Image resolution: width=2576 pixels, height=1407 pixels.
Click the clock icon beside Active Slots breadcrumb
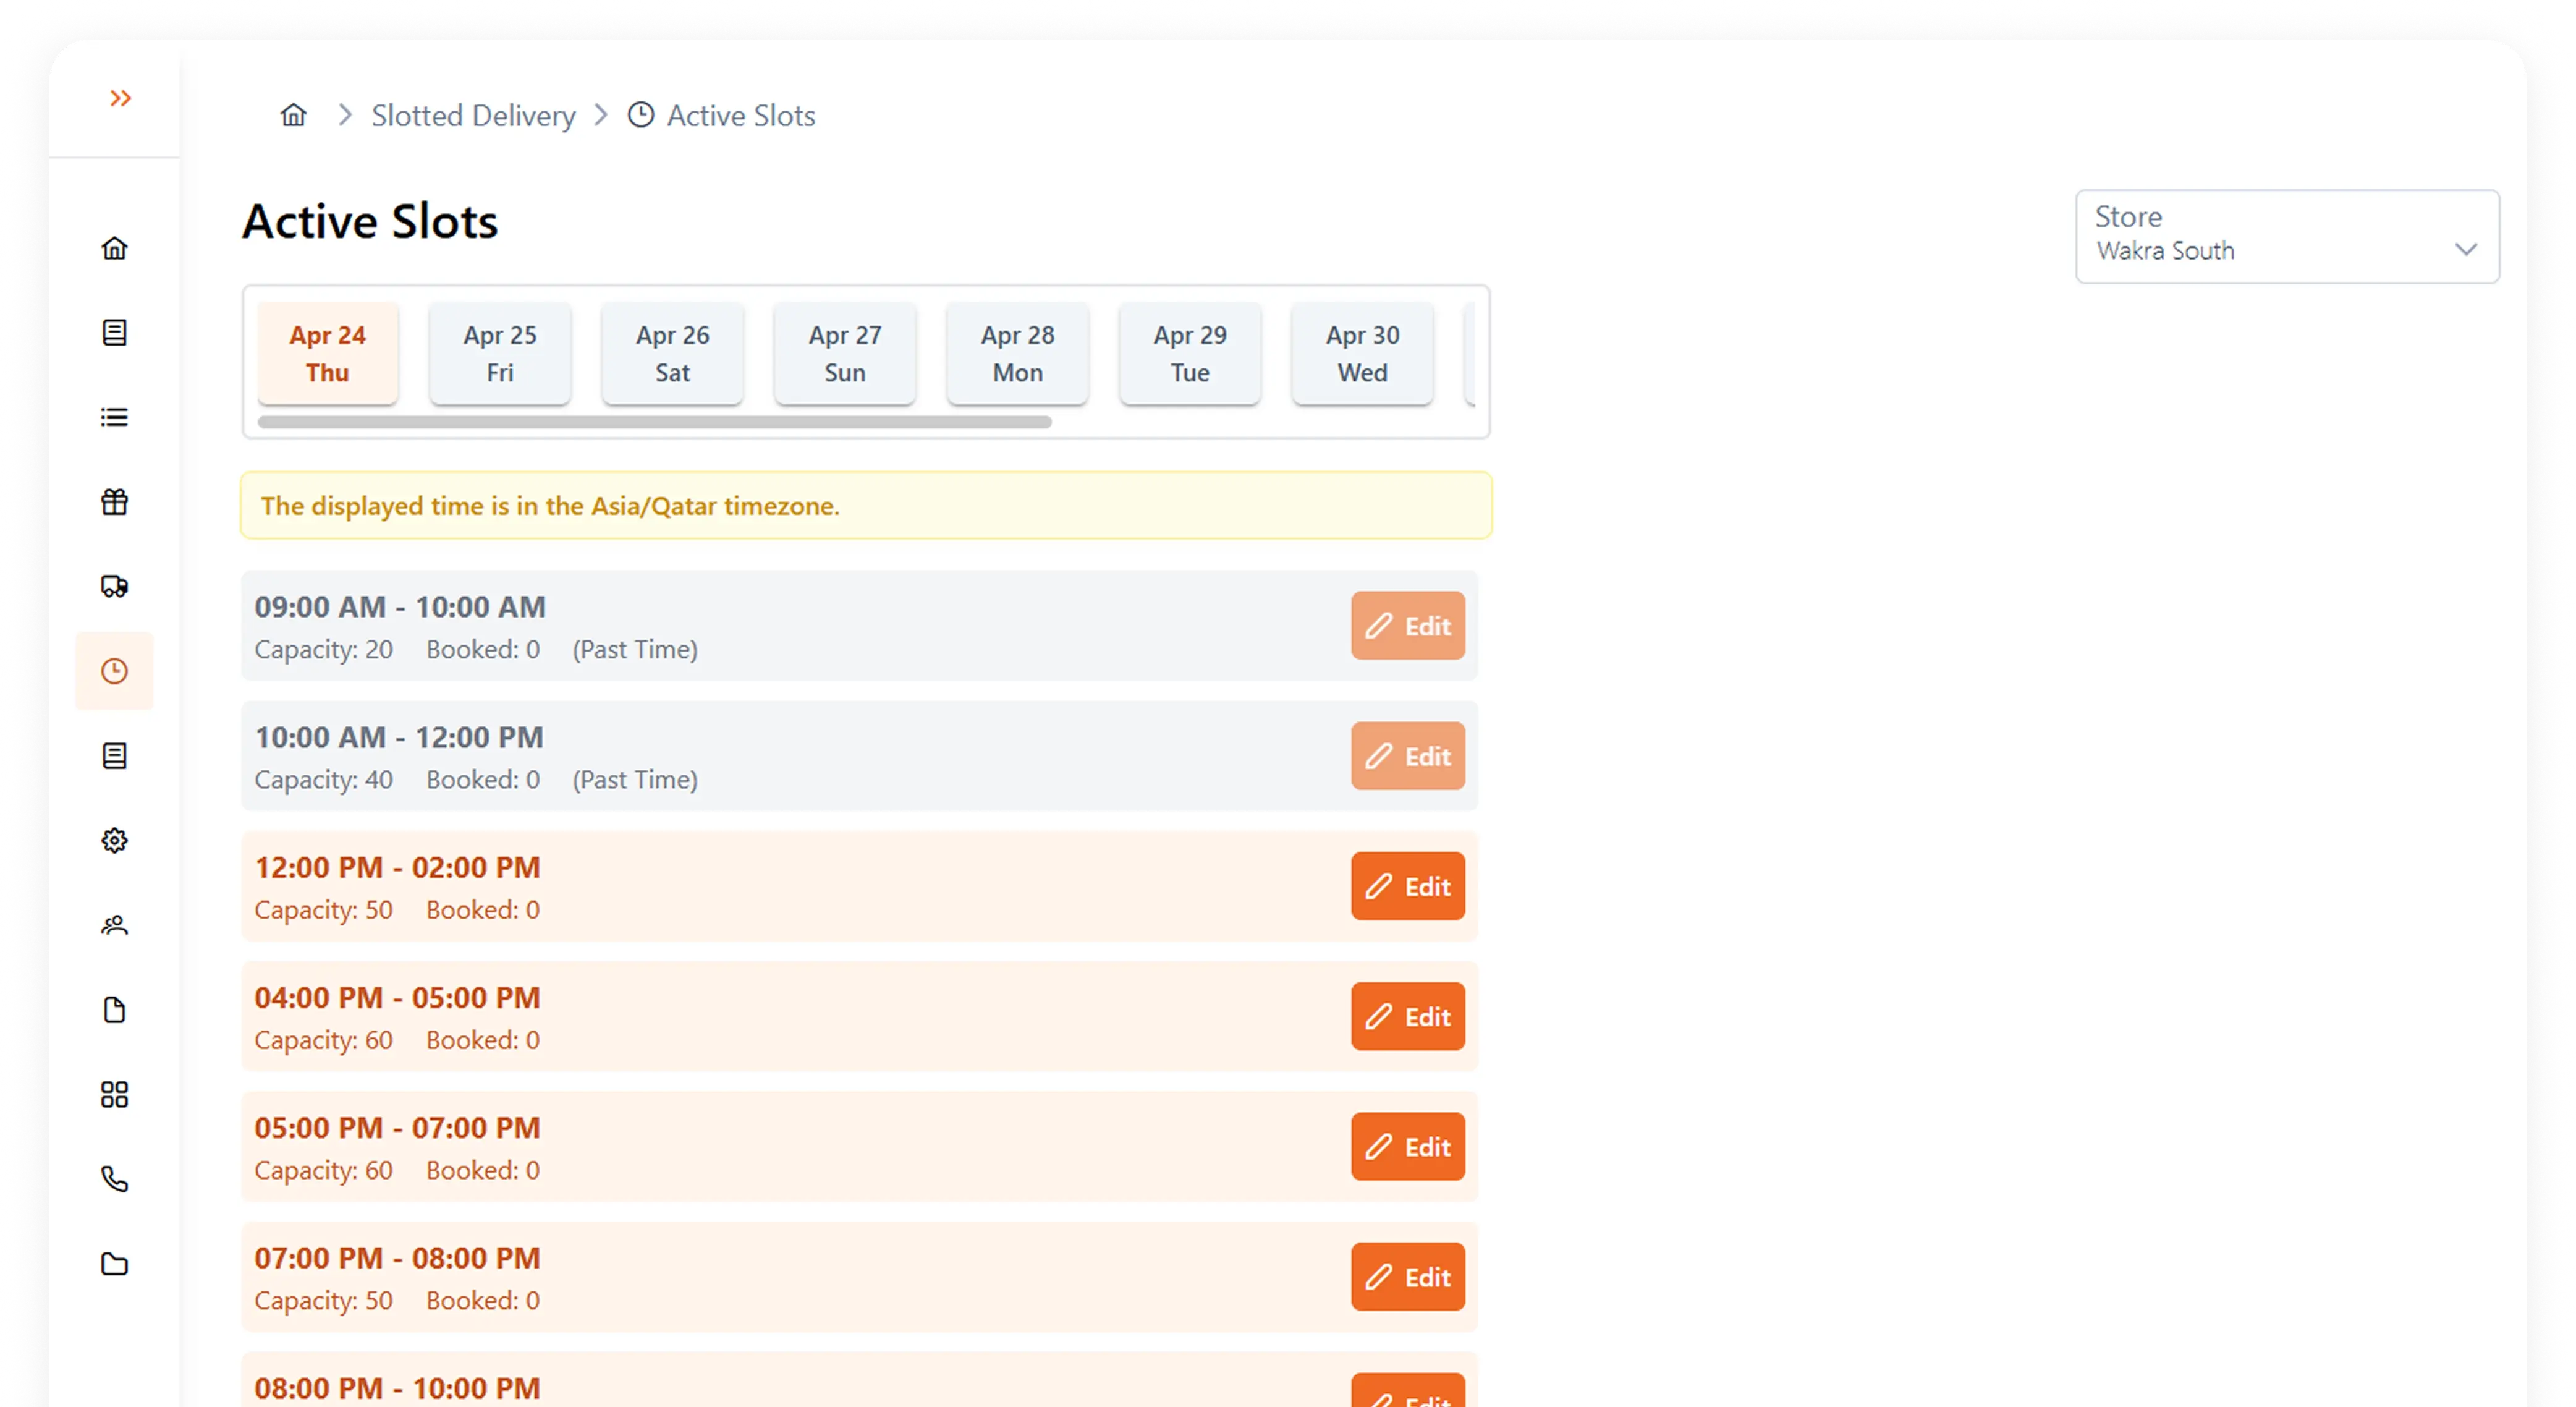(x=641, y=115)
